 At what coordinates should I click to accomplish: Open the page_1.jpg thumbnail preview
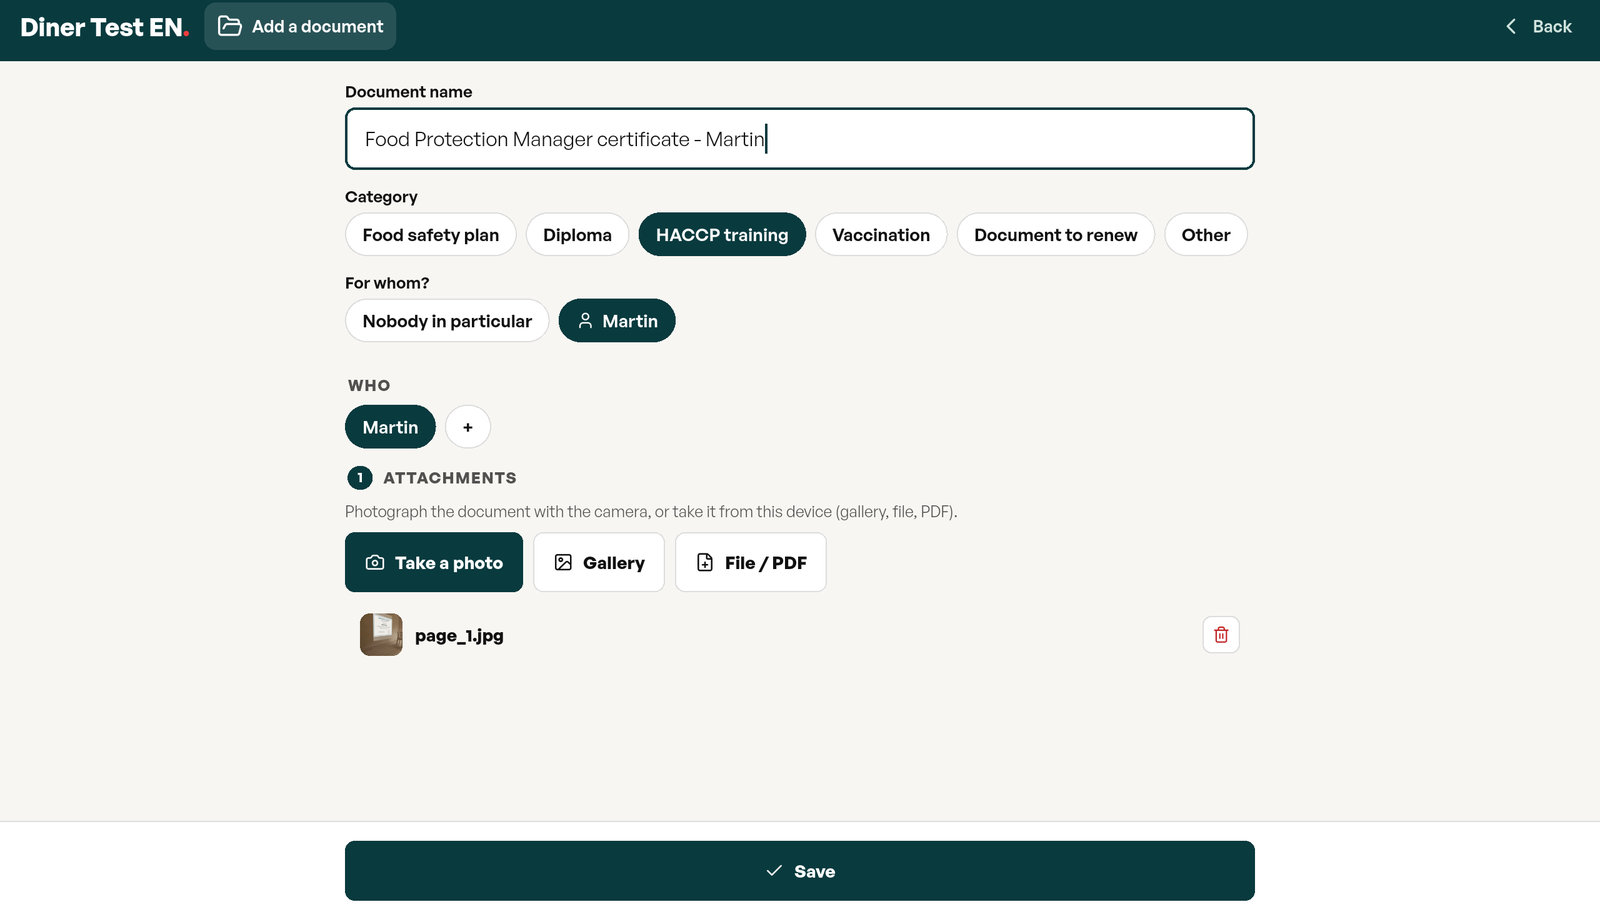point(381,635)
